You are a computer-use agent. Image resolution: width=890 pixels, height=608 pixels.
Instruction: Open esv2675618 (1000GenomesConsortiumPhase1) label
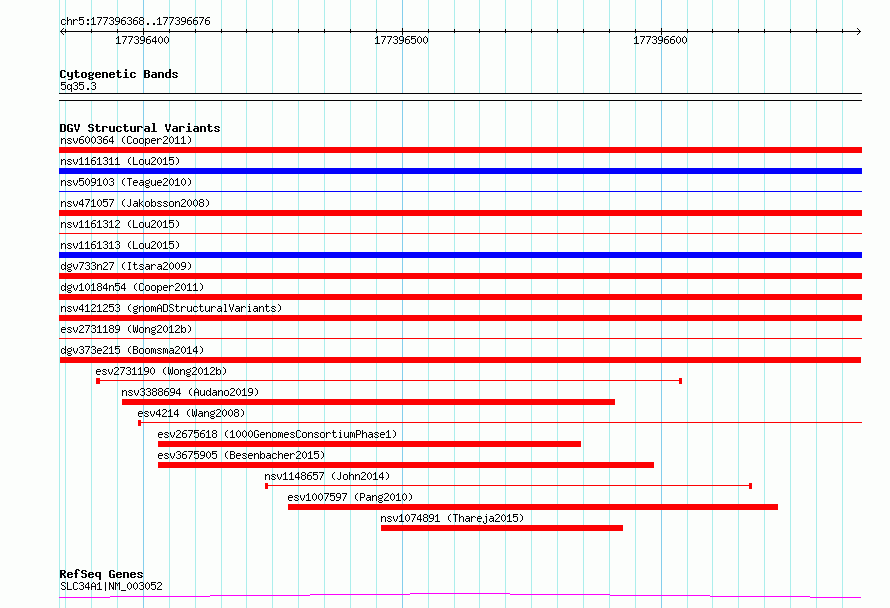(x=277, y=434)
